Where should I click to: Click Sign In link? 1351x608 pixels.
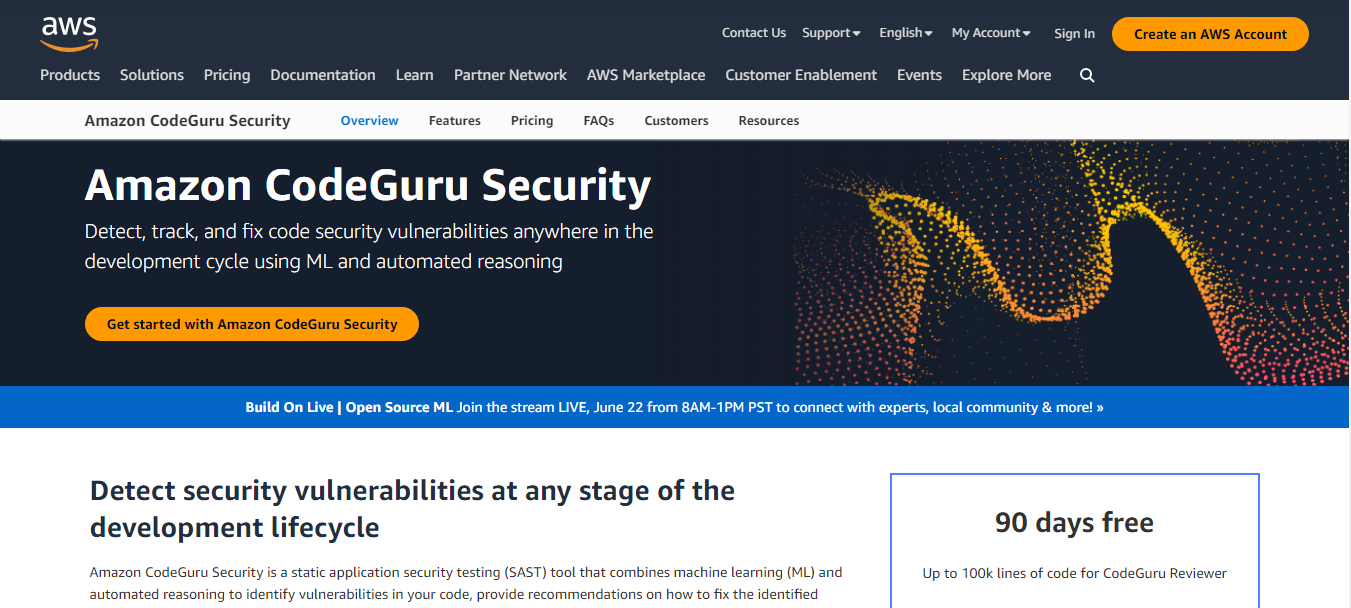[x=1074, y=34]
